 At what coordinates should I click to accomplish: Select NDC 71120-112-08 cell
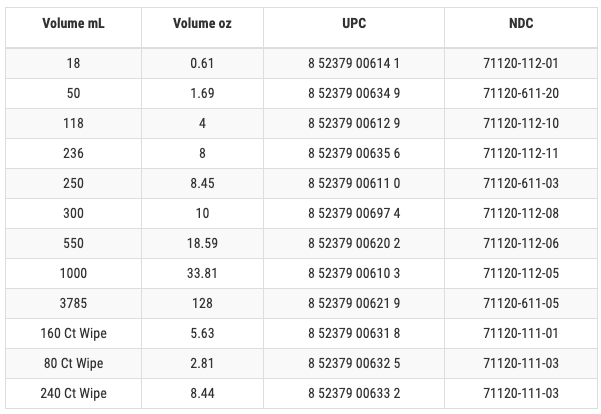(521, 213)
